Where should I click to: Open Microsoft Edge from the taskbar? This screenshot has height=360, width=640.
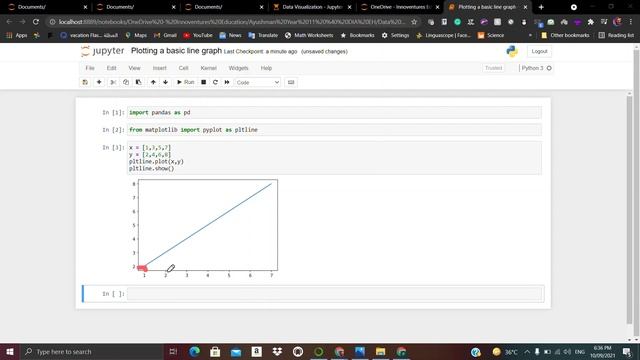click(x=195, y=351)
